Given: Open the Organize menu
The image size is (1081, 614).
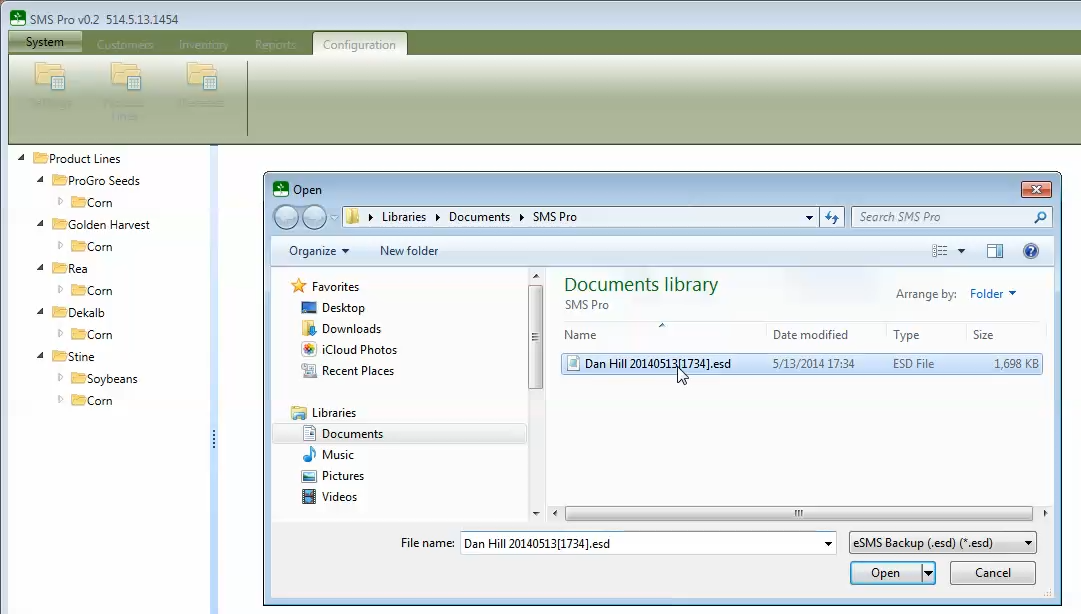Looking at the screenshot, I should click(319, 251).
